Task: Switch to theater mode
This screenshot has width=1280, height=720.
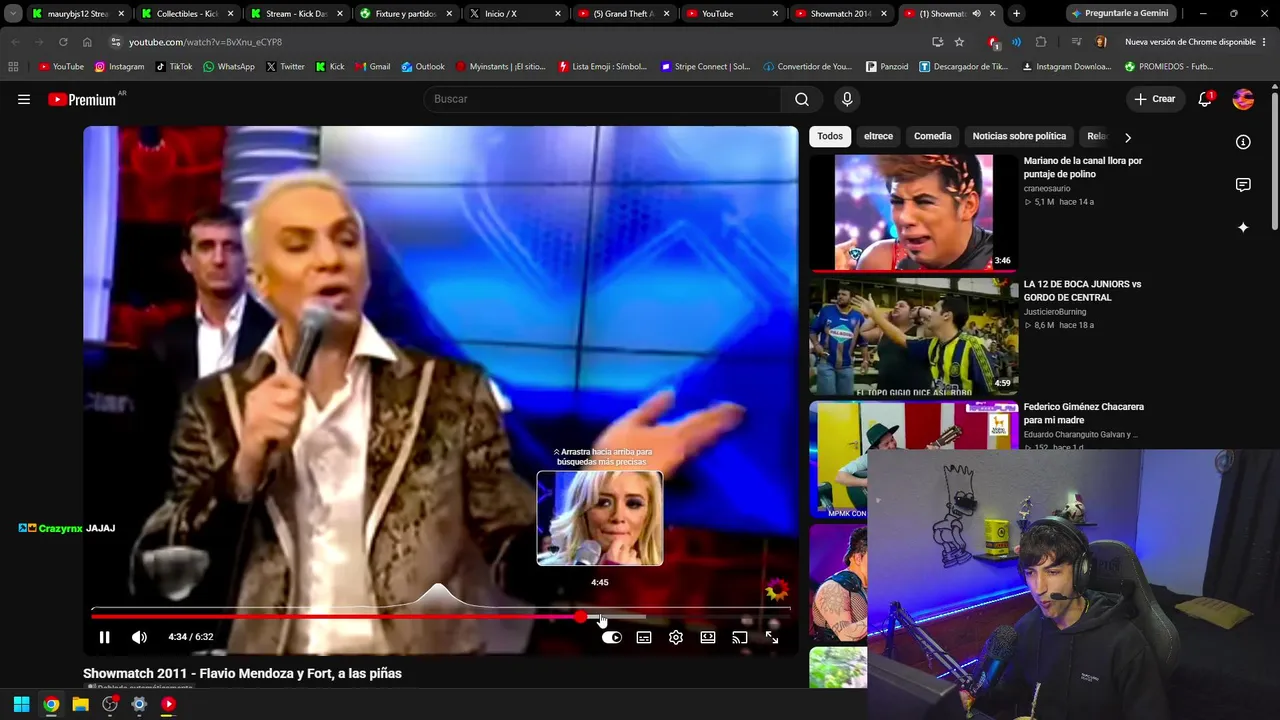Action: [x=708, y=637]
